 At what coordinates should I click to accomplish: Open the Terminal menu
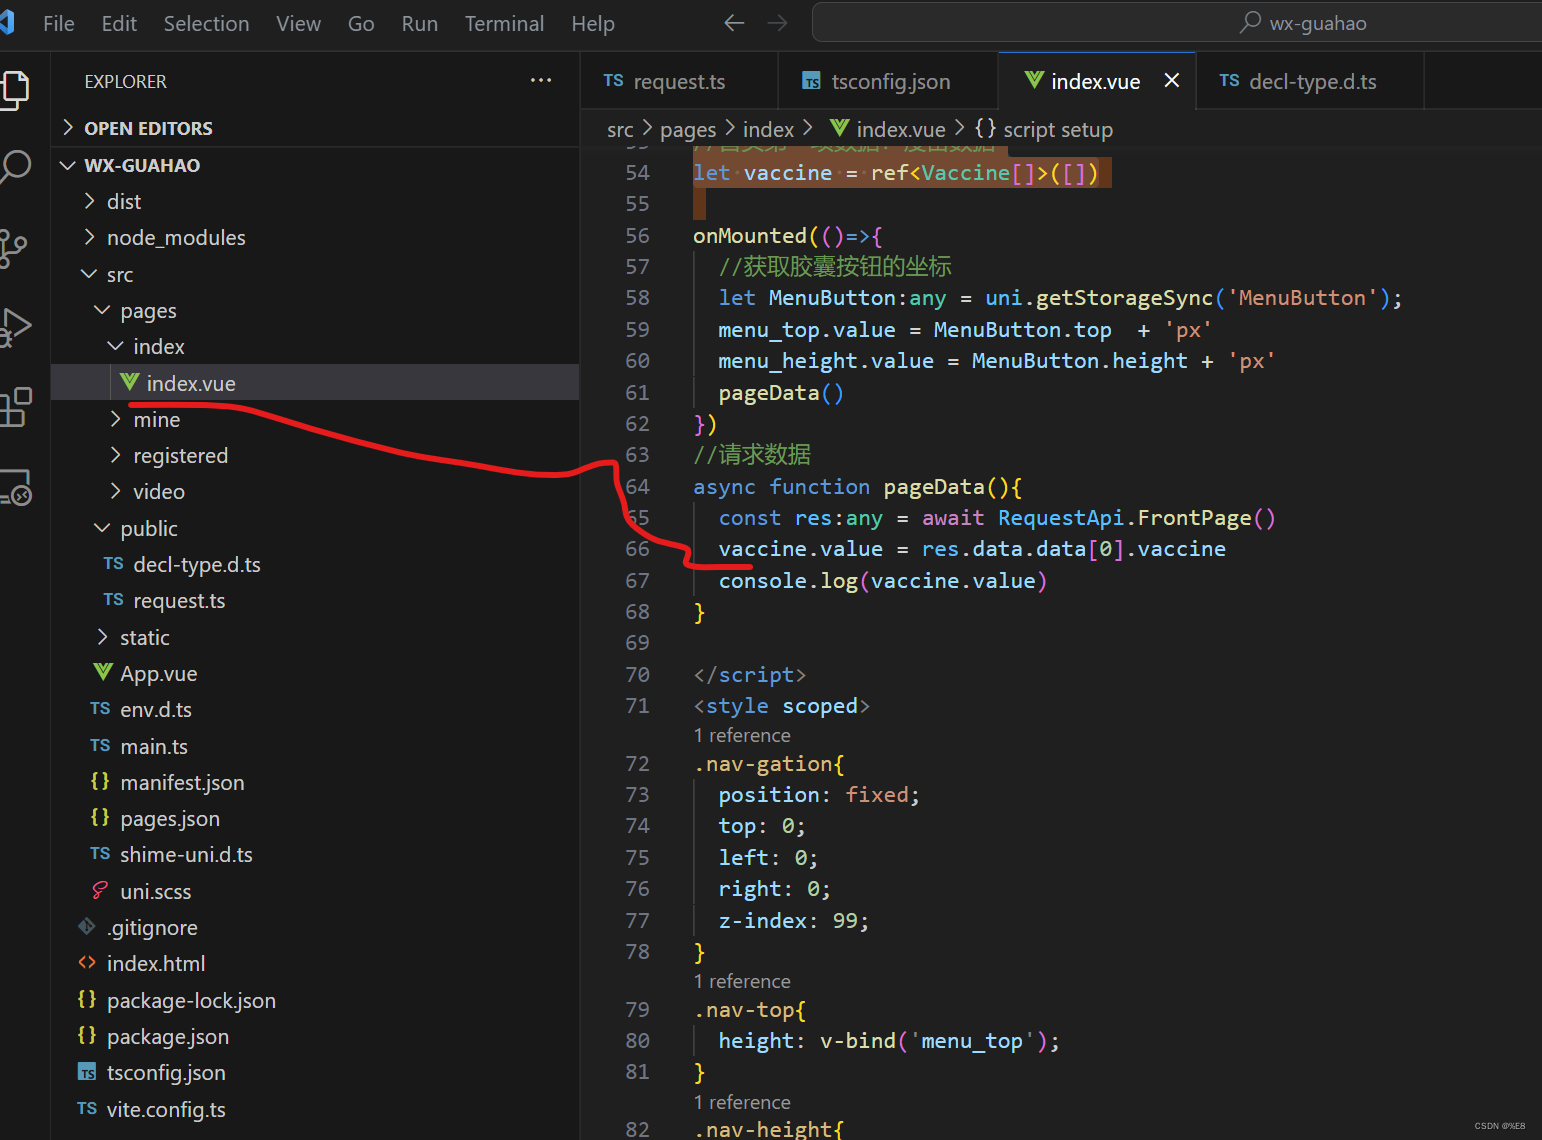coord(504,23)
